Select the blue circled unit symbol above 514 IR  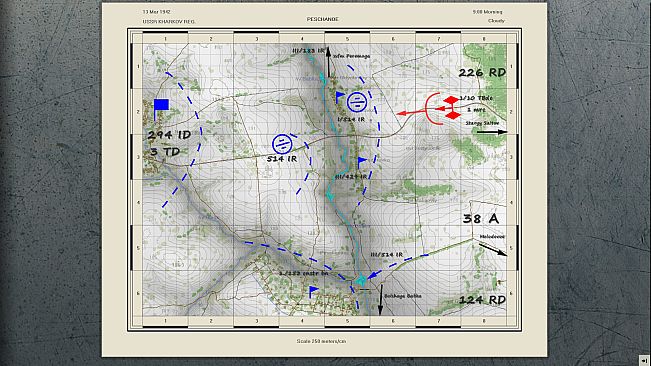click(x=282, y=144)
